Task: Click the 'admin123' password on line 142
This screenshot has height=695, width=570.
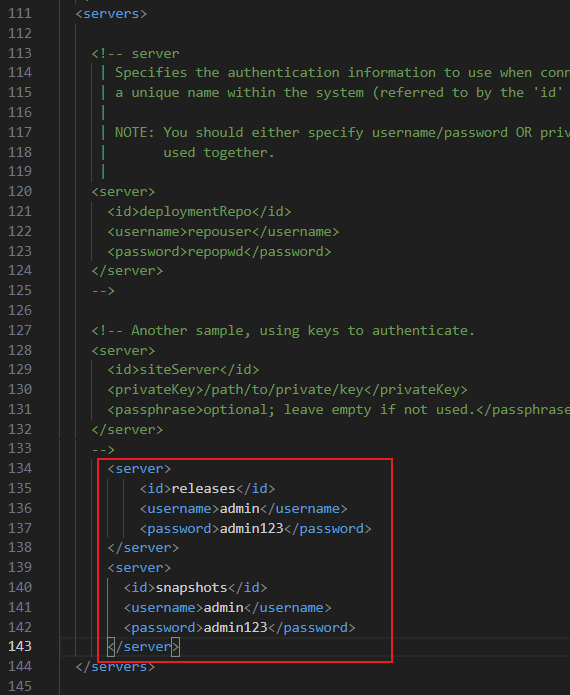Action: click(x=236, y=628)
